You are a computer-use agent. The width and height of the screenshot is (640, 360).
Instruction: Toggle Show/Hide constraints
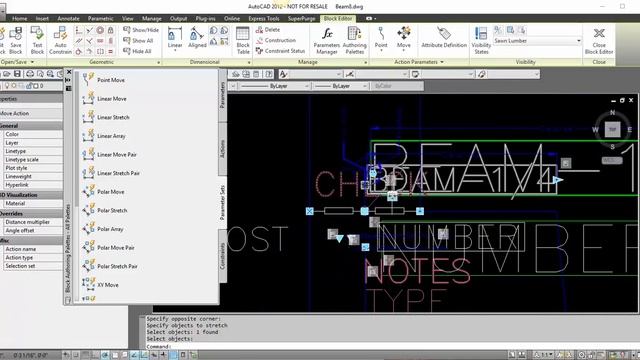click(141, 30)
